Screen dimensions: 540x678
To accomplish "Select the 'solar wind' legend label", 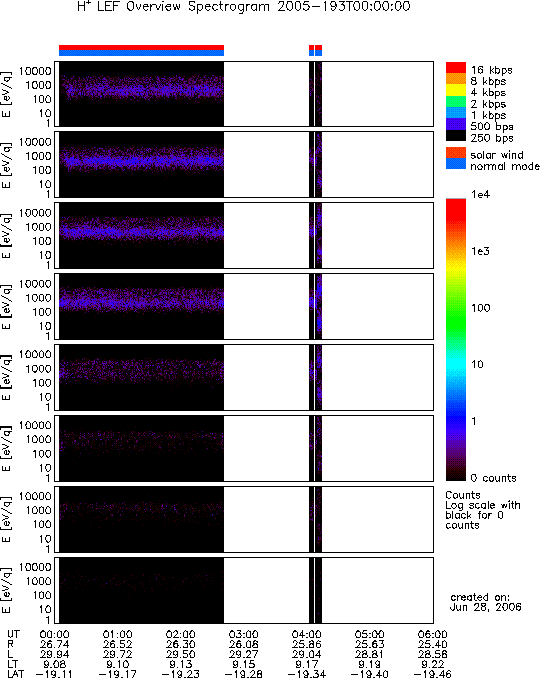I will pos(497,155).
